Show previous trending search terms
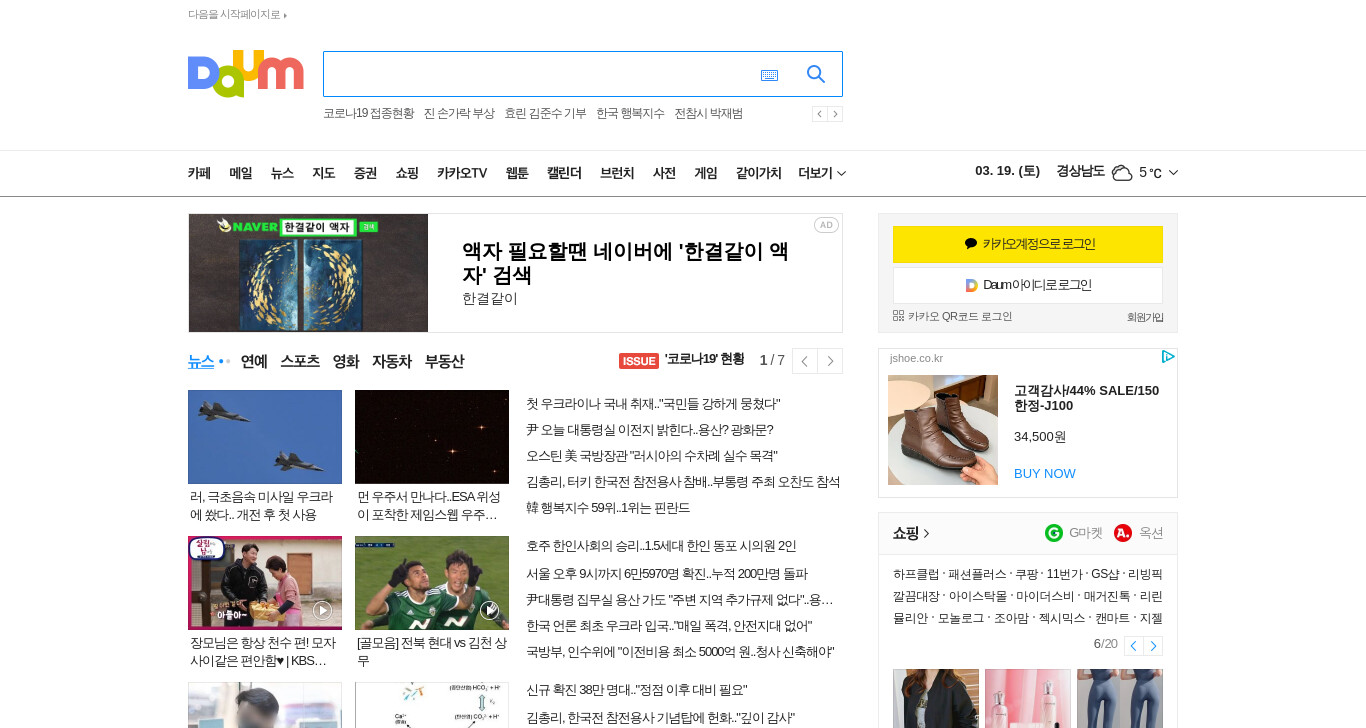 [819, 114]
